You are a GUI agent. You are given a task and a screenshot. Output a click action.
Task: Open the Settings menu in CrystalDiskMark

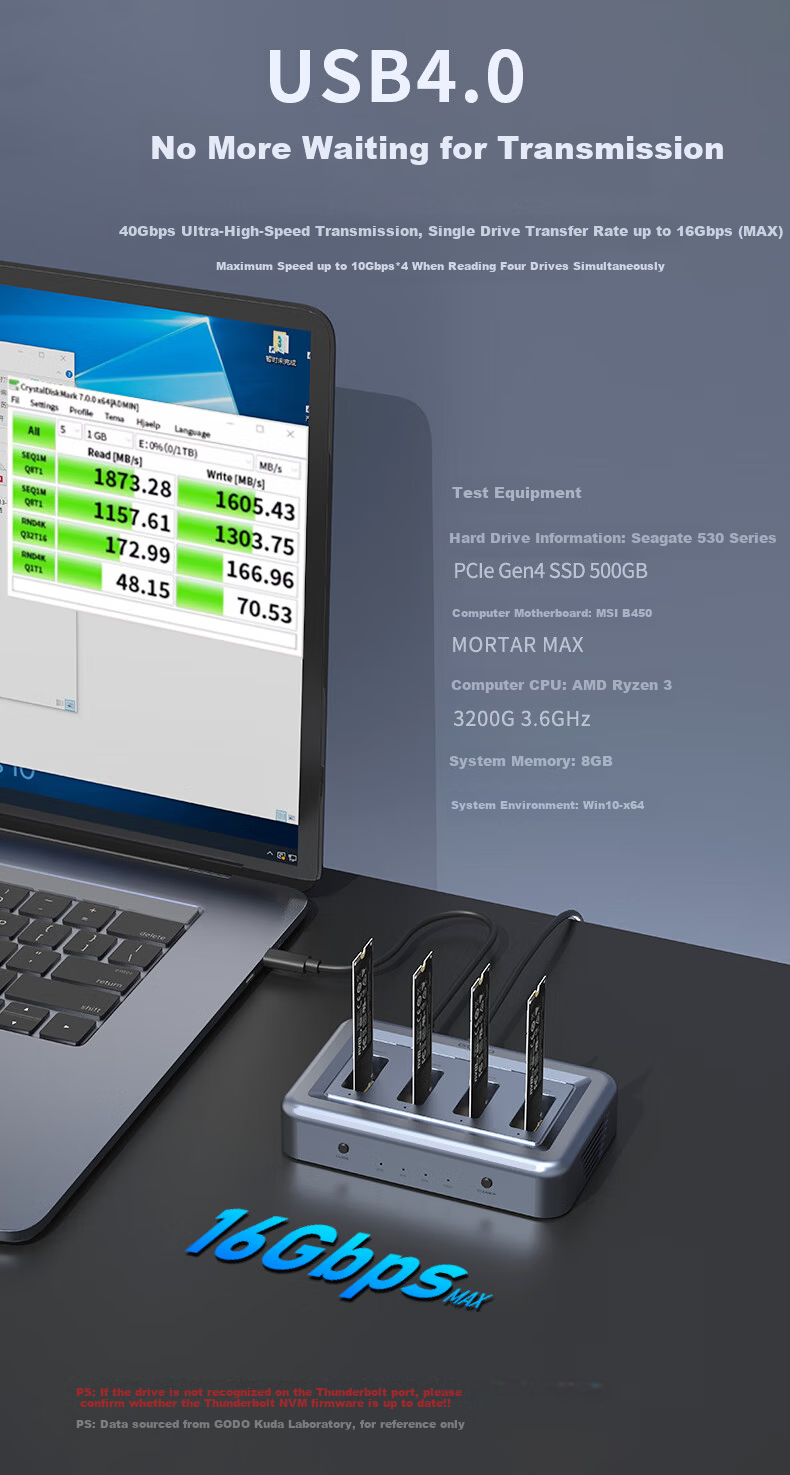[x=45, y=405]
